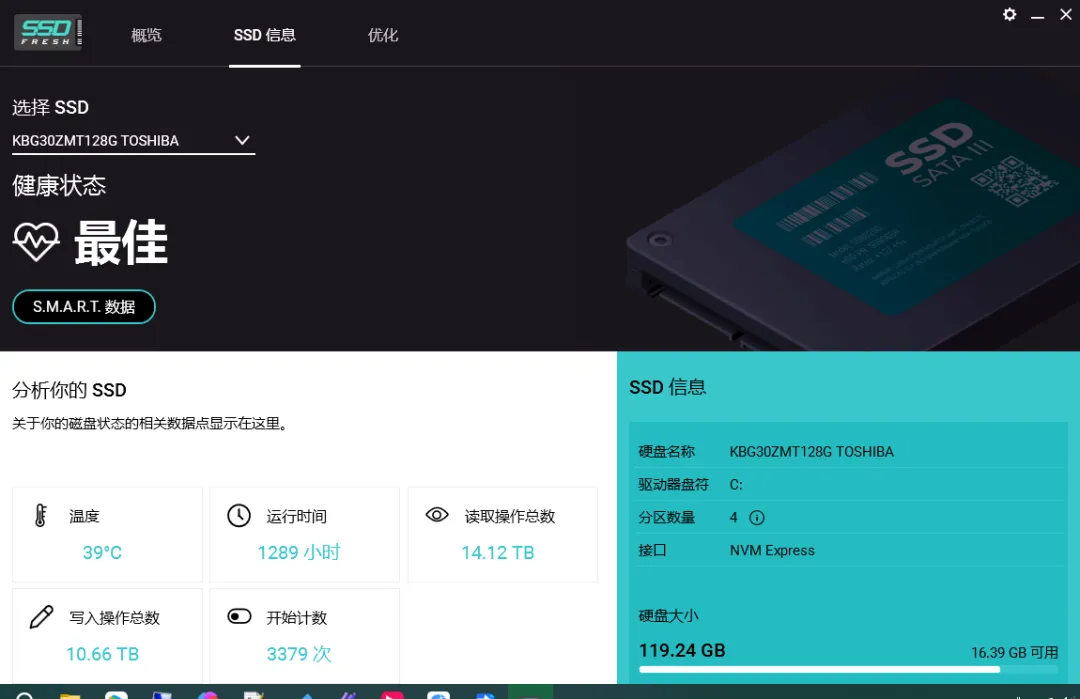Minimize the SSD Fresh window
Image resolution: width=1080 pixels, height=699 pixels.
pos(1037,15)
